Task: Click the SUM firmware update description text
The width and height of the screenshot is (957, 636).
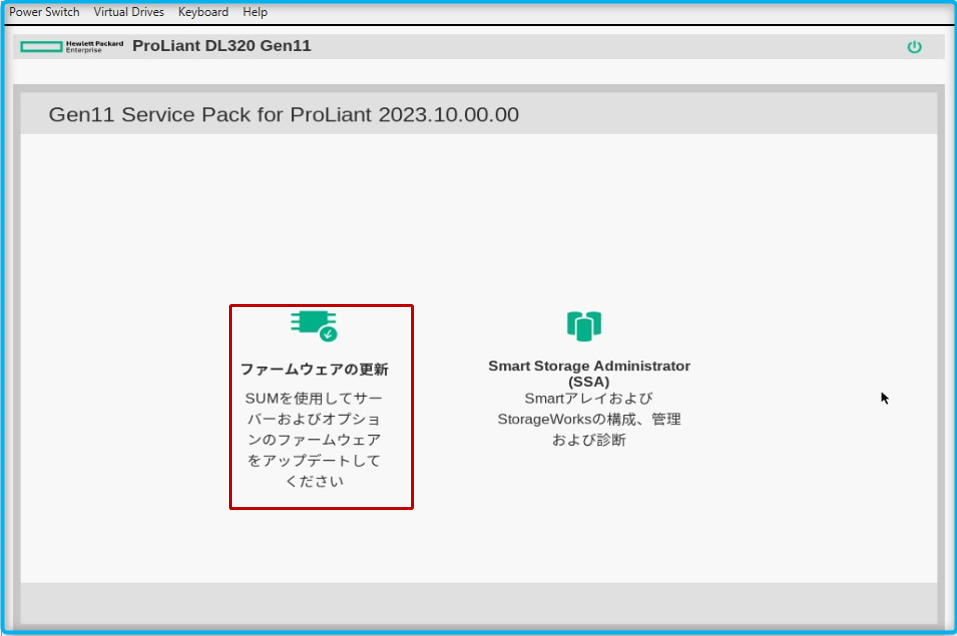Action: click(x=314, y=439)
